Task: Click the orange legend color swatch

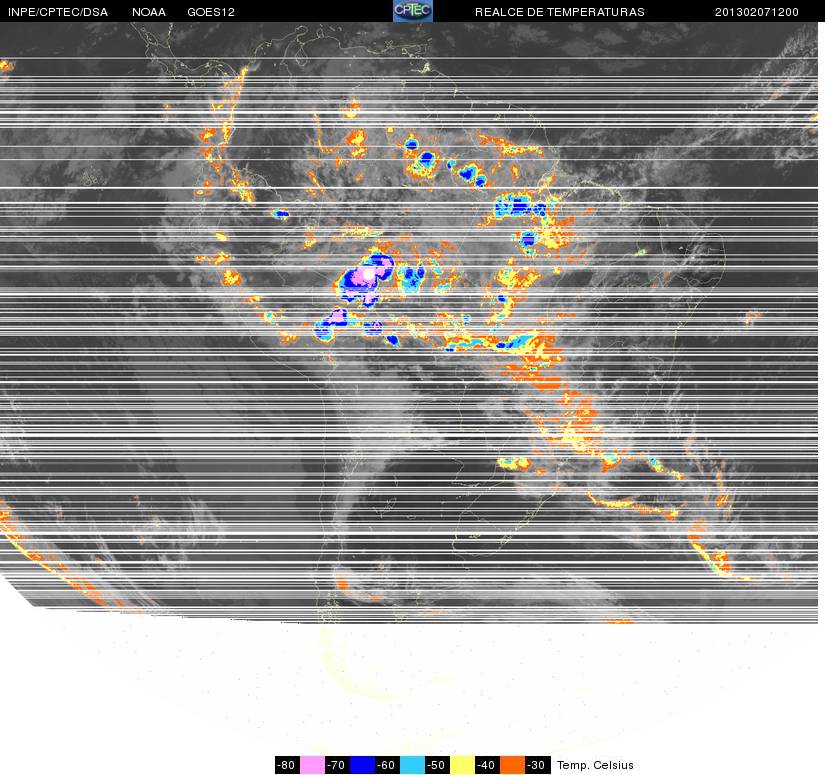Action: tap(512, 765)
